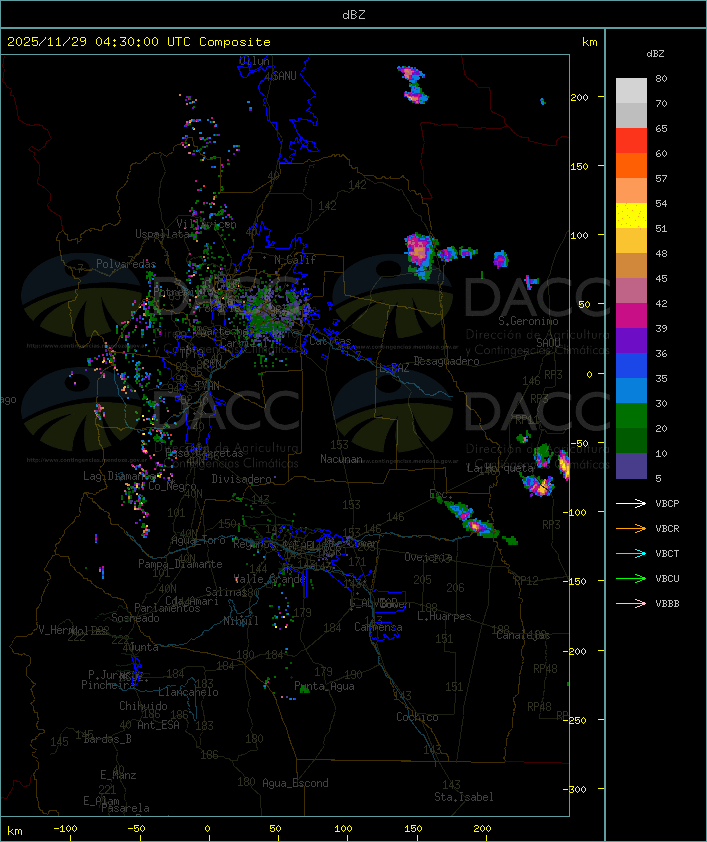Click the horizontal axis 200 tick label

pyautogui.click(x=482, y=829)
